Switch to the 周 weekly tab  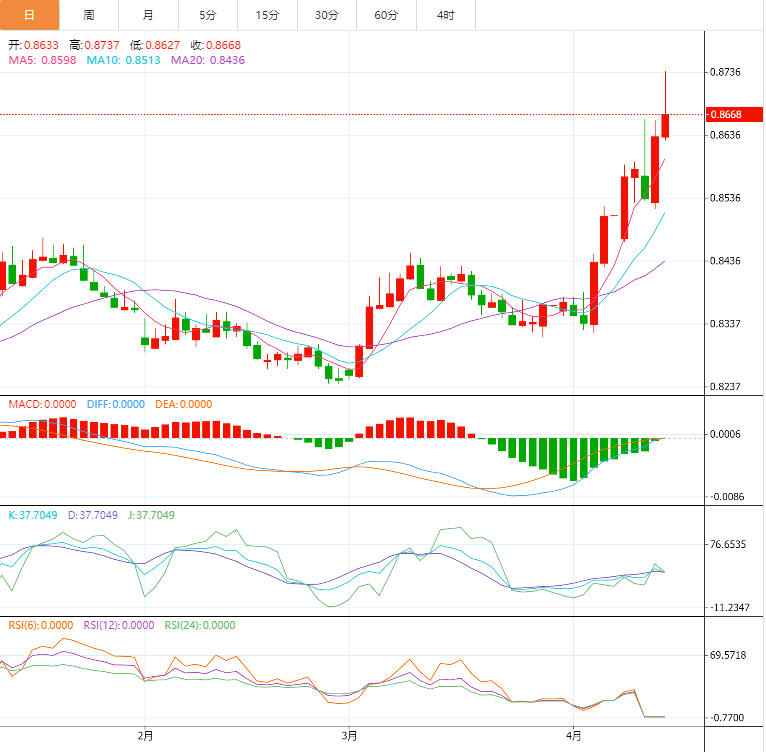[x=89, y=15]
